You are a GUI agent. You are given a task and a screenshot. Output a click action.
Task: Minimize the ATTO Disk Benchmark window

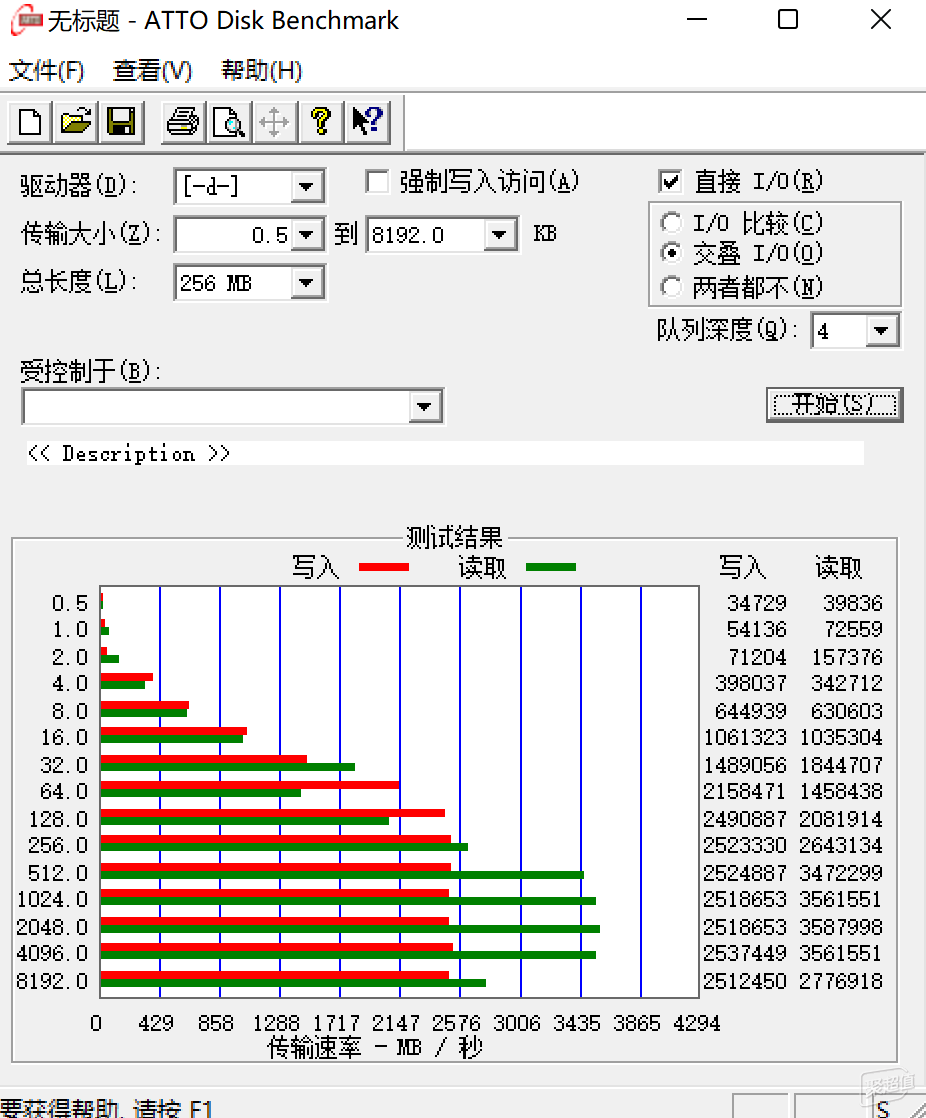(696, 19)
